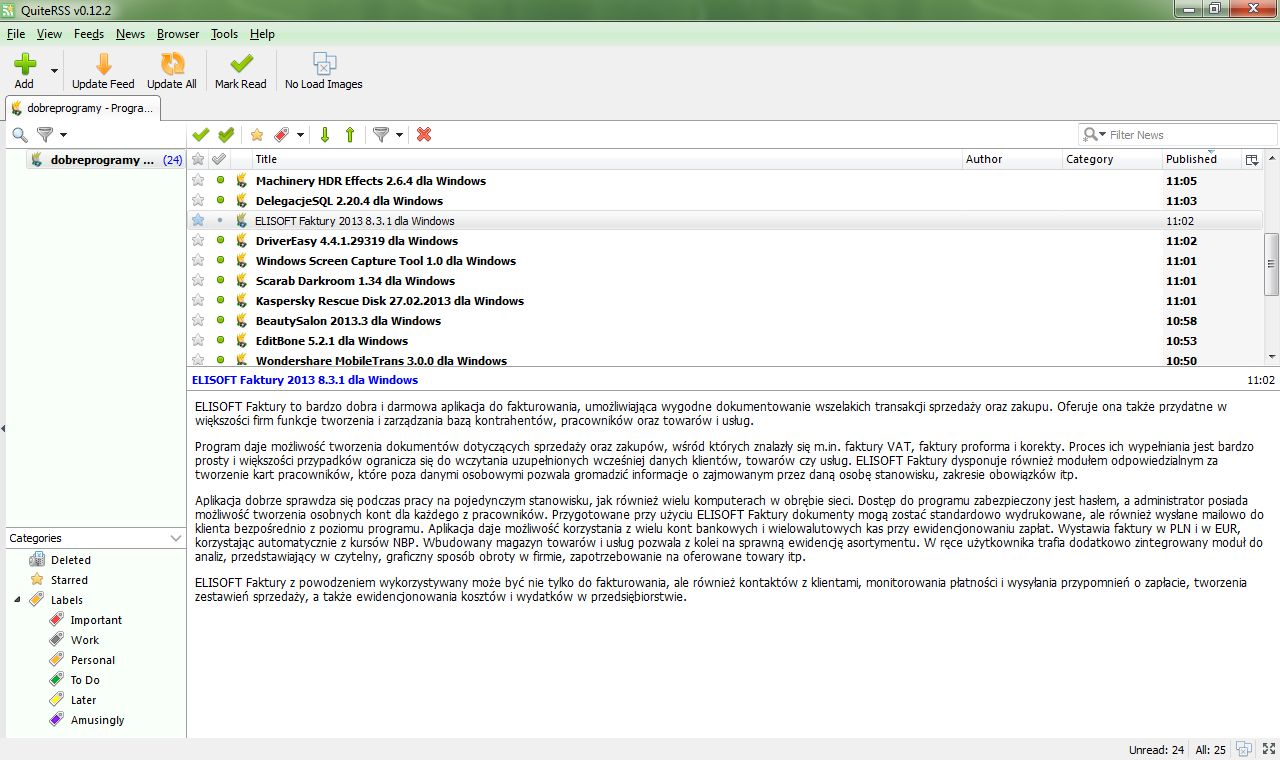Click the label tag toolbar icon
1280x760 pixels.
[x=282, y=135]
